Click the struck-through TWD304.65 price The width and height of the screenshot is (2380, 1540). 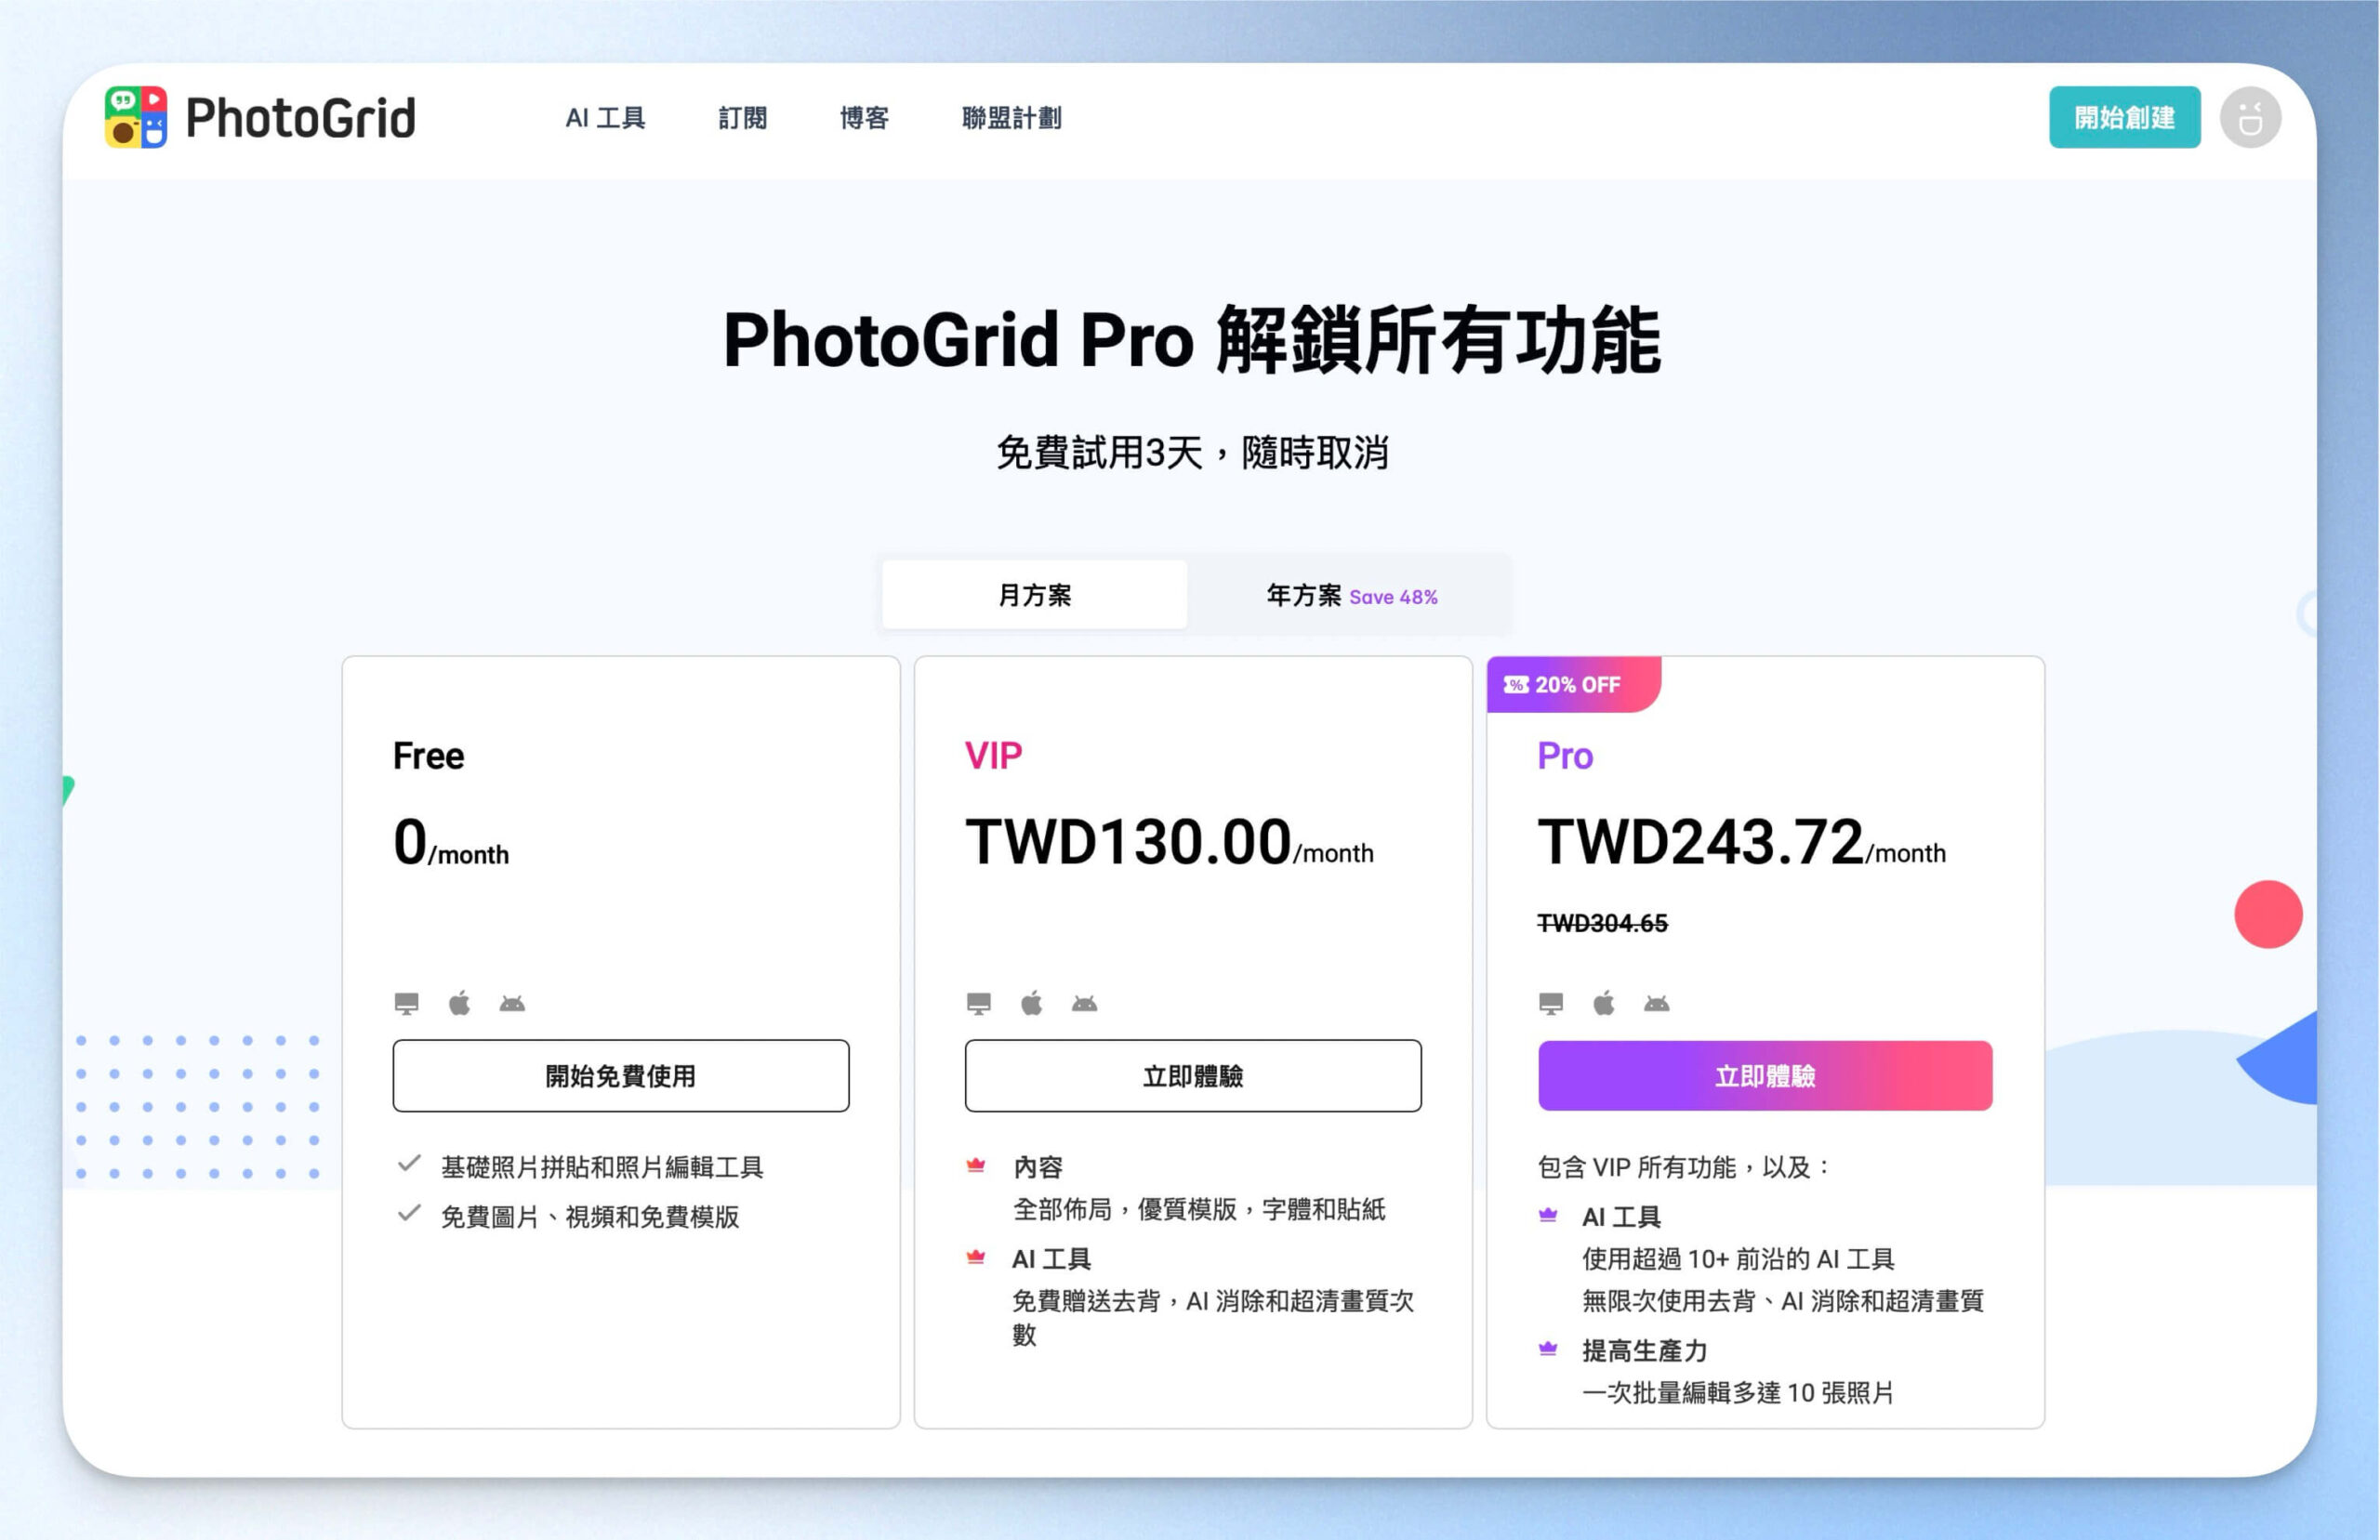coord(1602,923)
